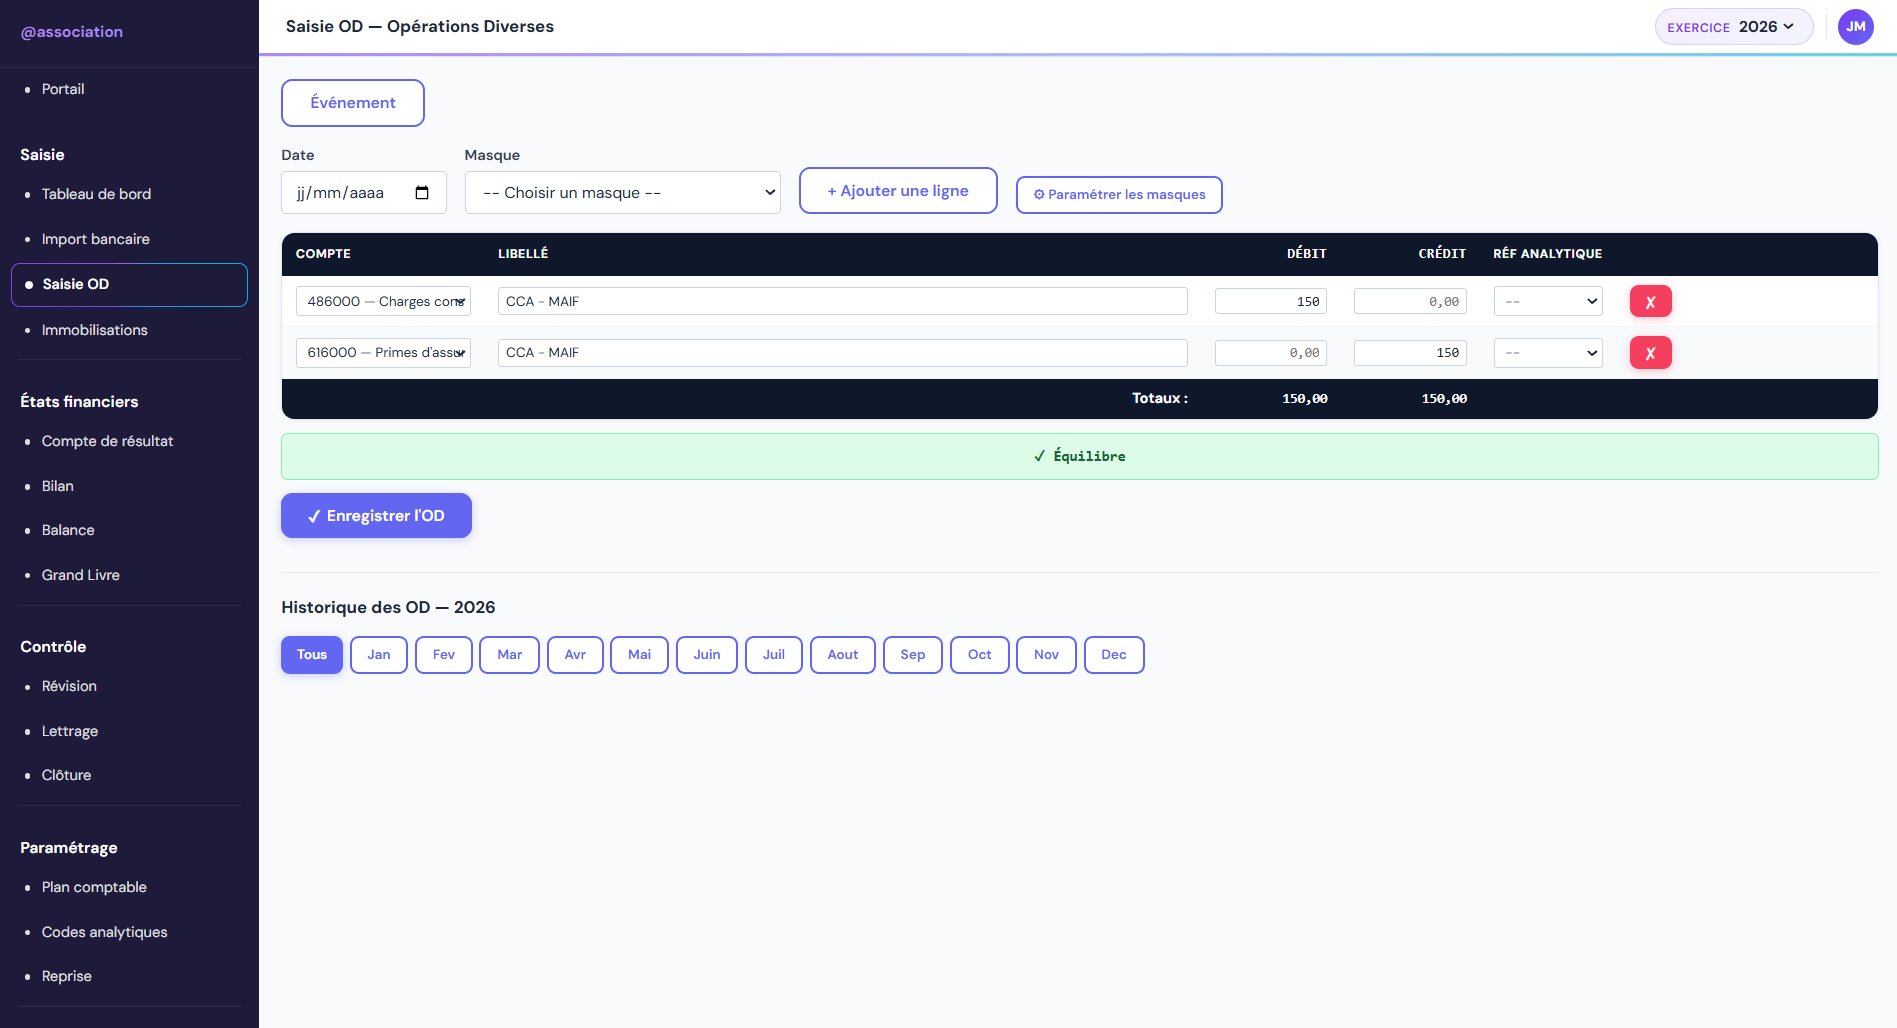1897x1028 pixels.
Task: Filter history by Tous months
Action: pos(312,655)
